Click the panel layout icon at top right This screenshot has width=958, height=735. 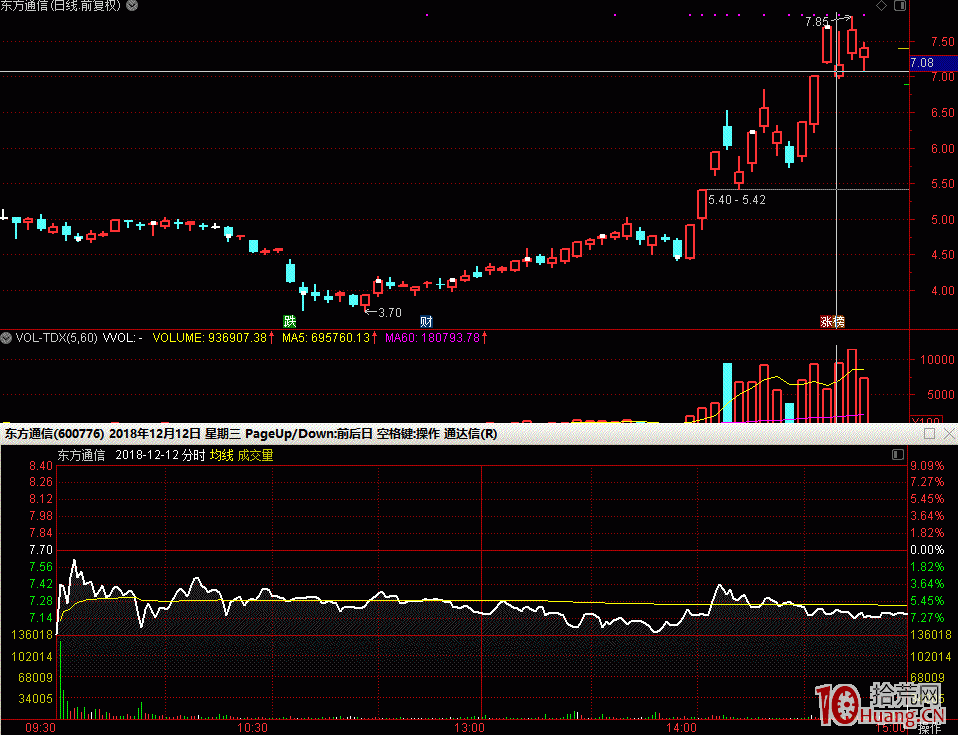pyautogui.click(x=898, y=6)
